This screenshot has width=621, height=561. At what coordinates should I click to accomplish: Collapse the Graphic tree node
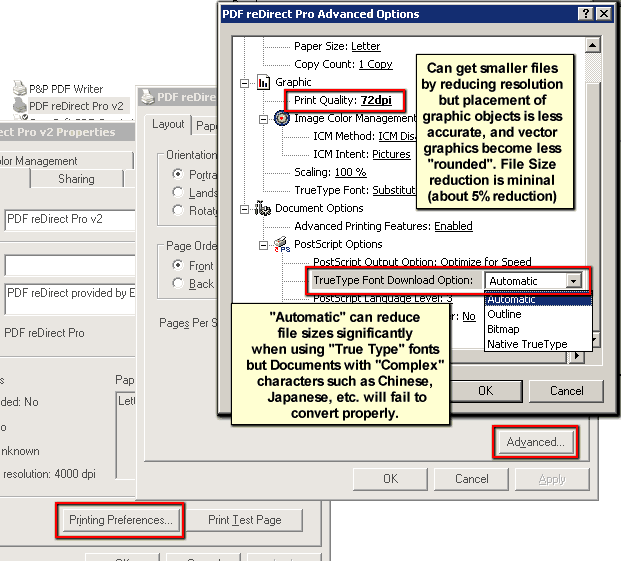click(244, 83)
